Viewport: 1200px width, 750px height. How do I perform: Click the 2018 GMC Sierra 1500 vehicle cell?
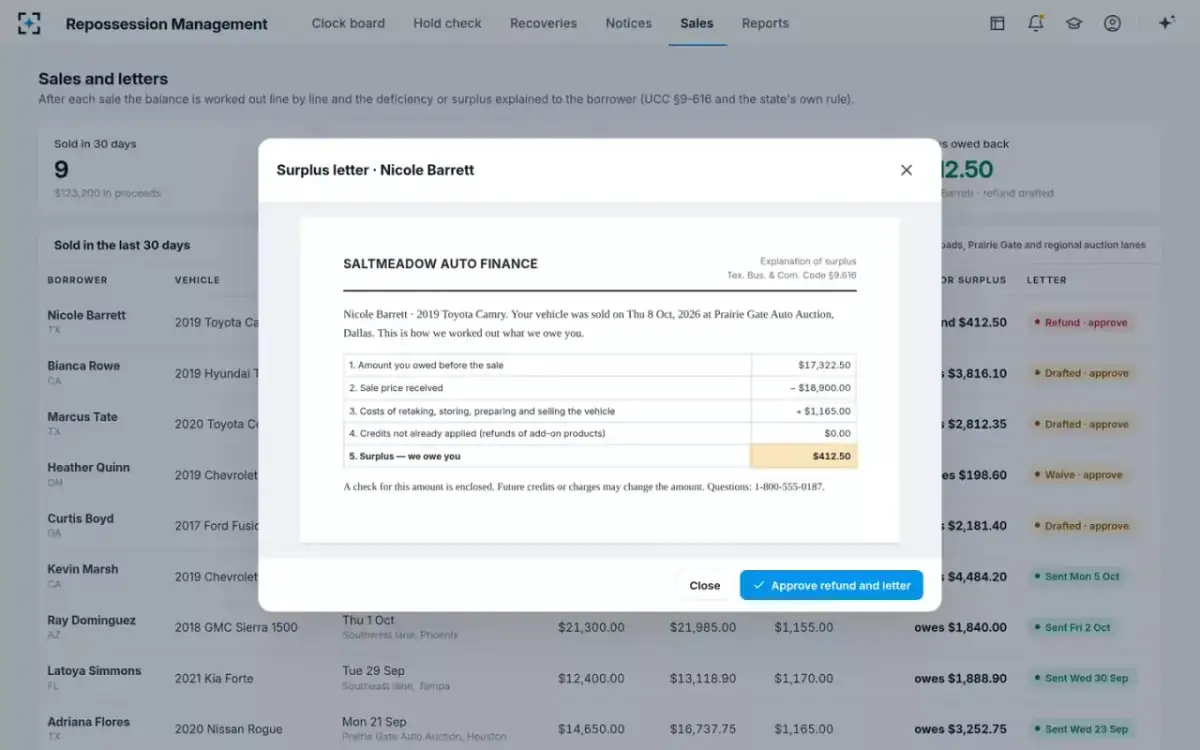tap(236, 627)
